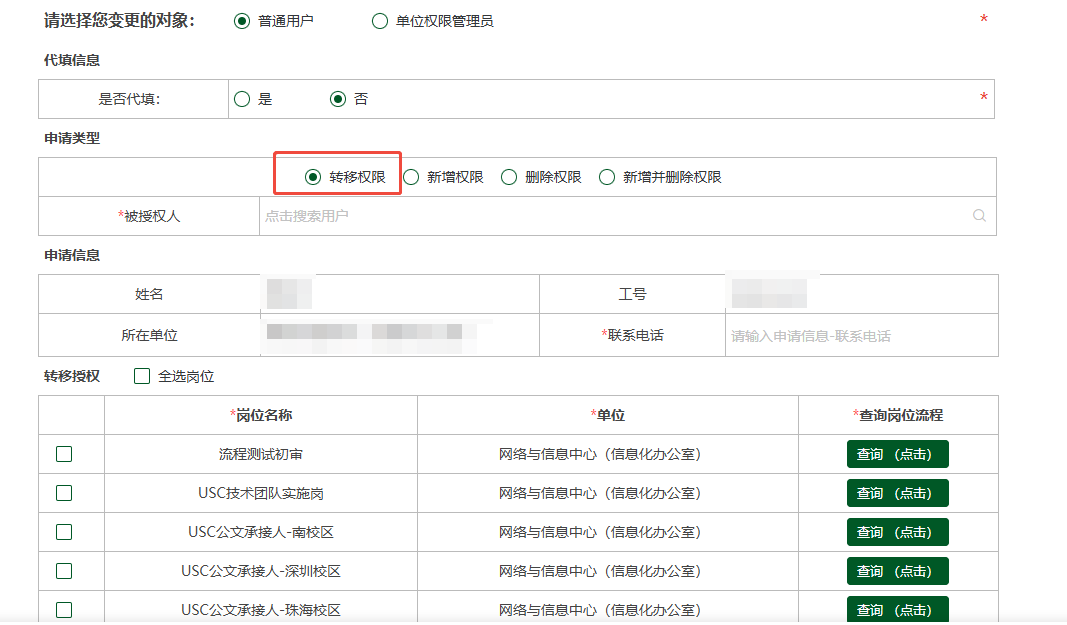
Task: Choose 是 for 是否代填
Action: click(x=242, y=99)
